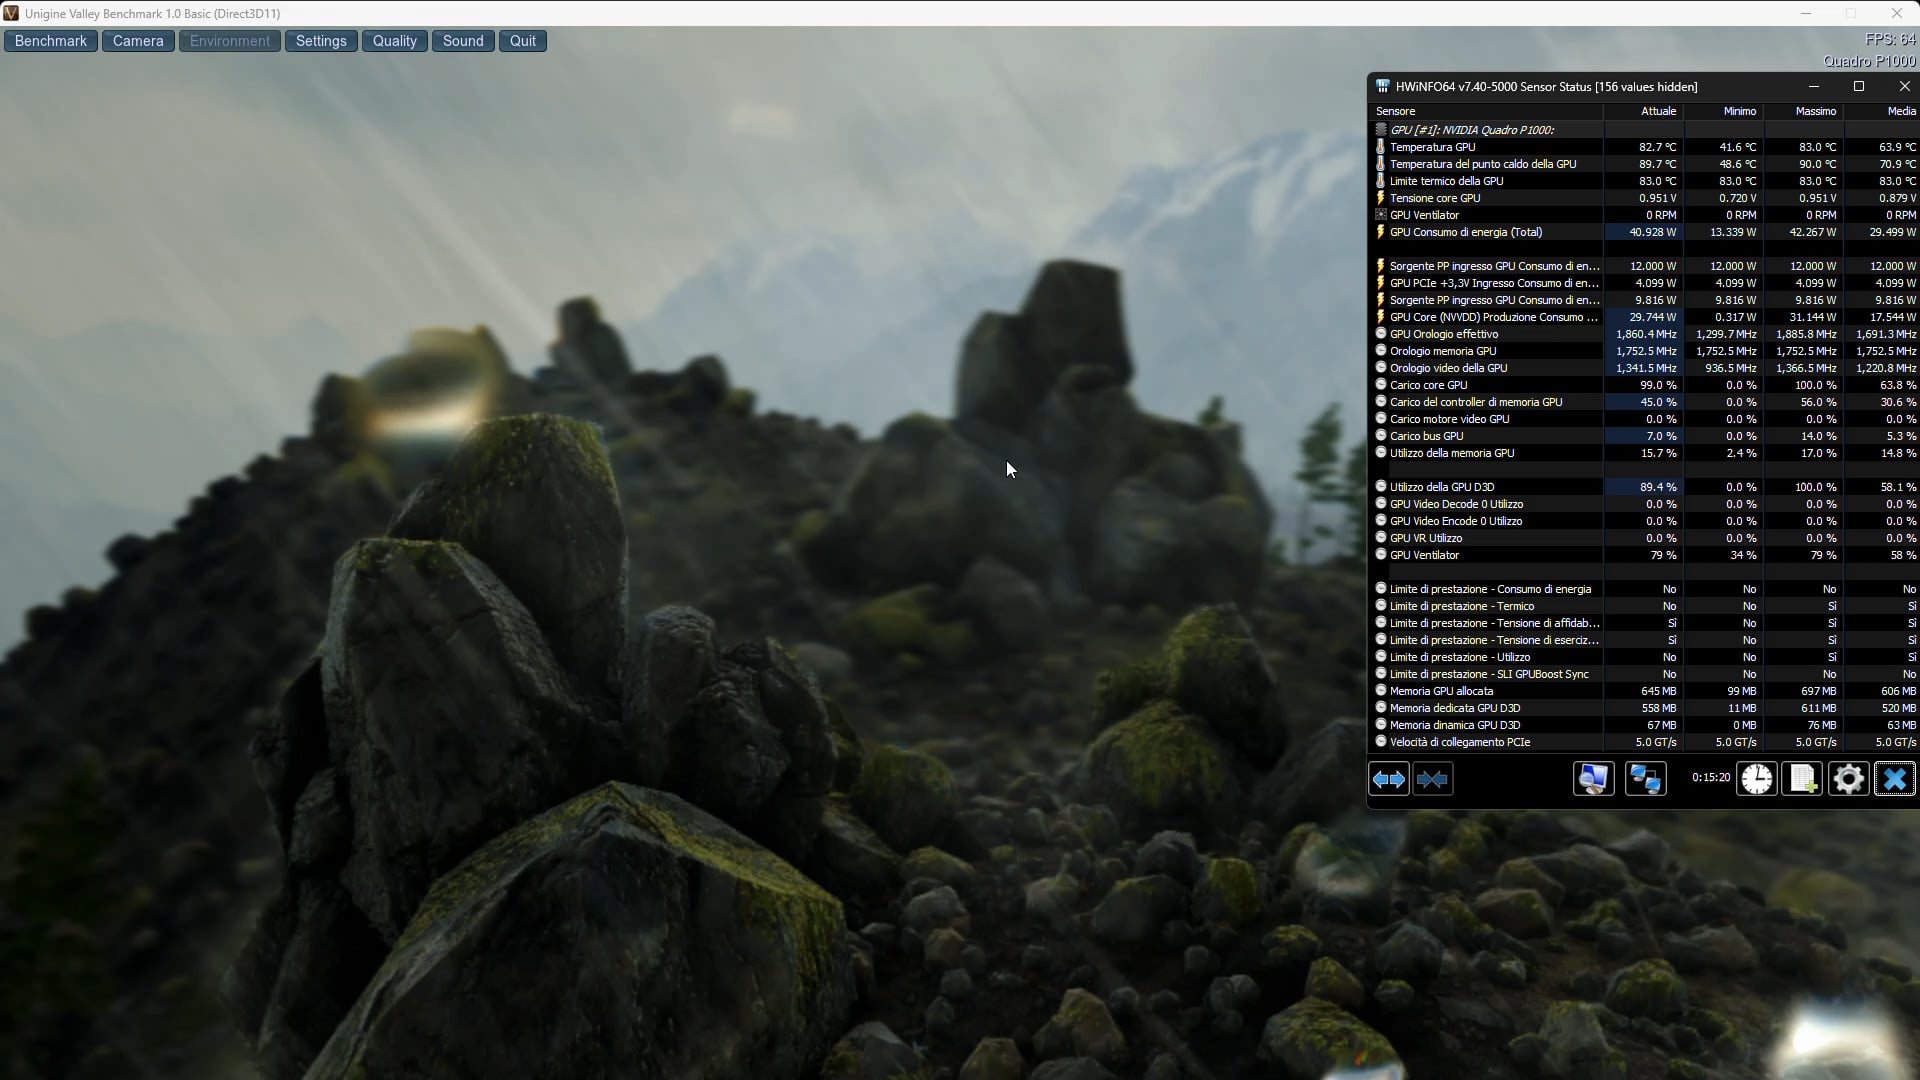Click the circle icon beside Memoria GPU allocata
Image resolution: width=1920 pixels, height=1080 pixels.
tap(1381, 691)
